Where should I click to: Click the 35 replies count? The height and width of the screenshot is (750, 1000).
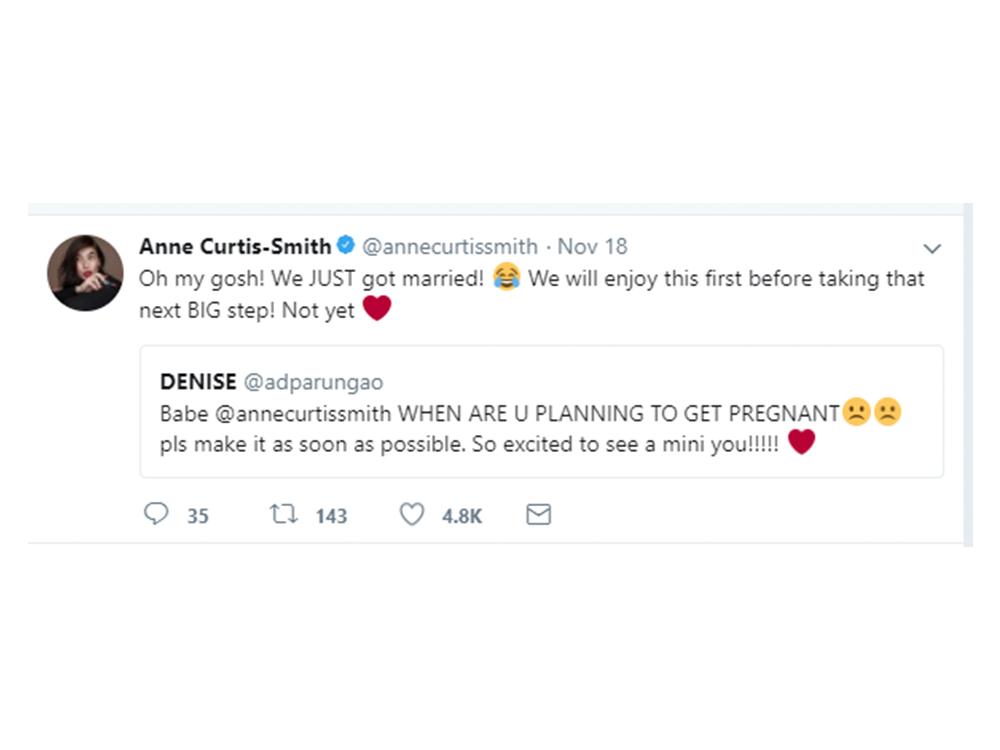(x=198, y=516)
